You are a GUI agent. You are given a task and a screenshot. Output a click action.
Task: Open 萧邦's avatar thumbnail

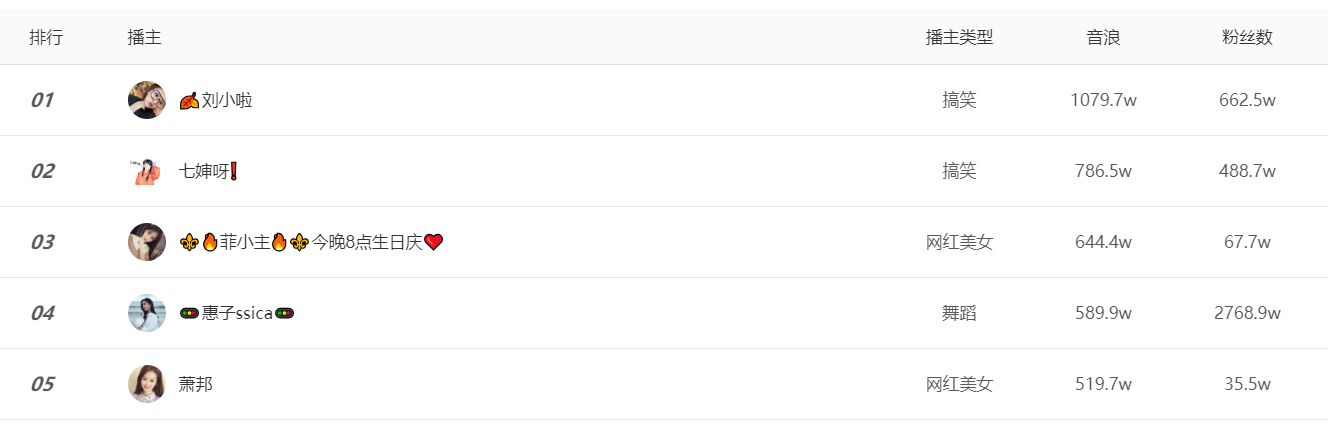pos(147,384)
